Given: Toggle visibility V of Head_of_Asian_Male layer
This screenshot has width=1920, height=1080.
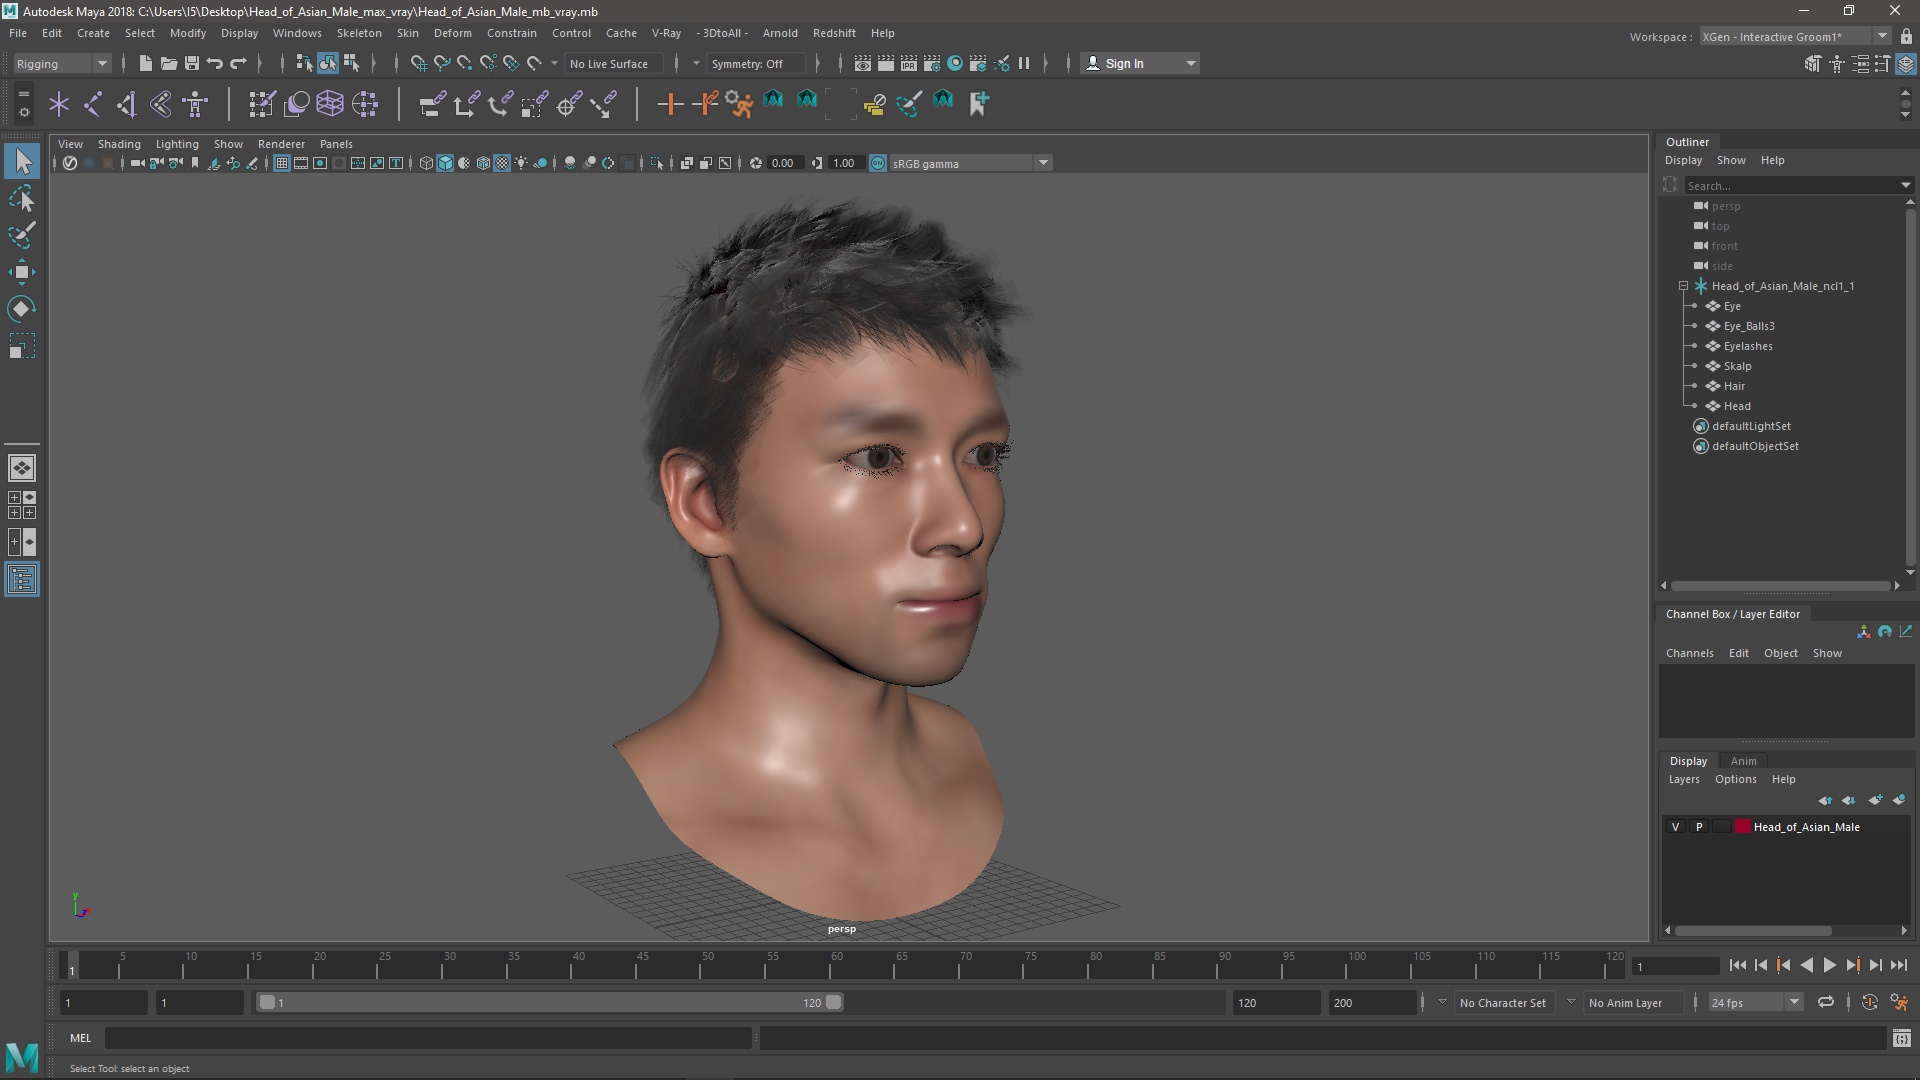Looking at the screenshot, I should (1675, 827).
